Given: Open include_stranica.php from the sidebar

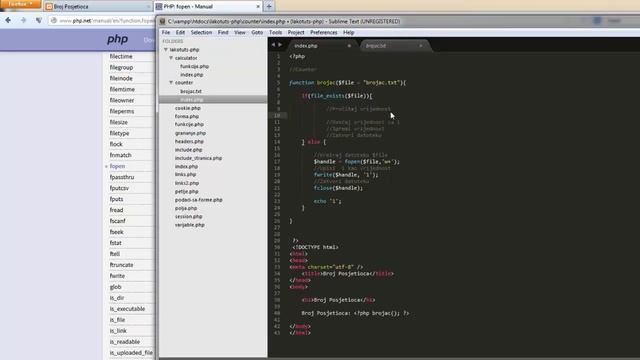Looking at the screenshot, I should tap(198, 158).
